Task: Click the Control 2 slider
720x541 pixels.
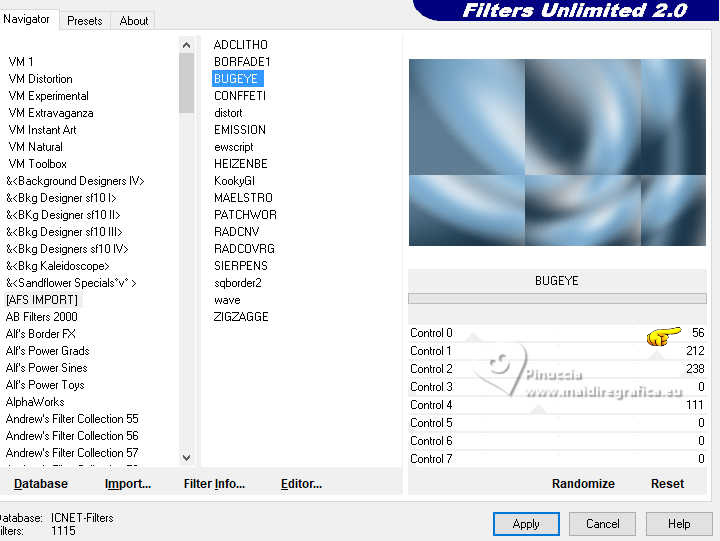Action: pos(557,369)
